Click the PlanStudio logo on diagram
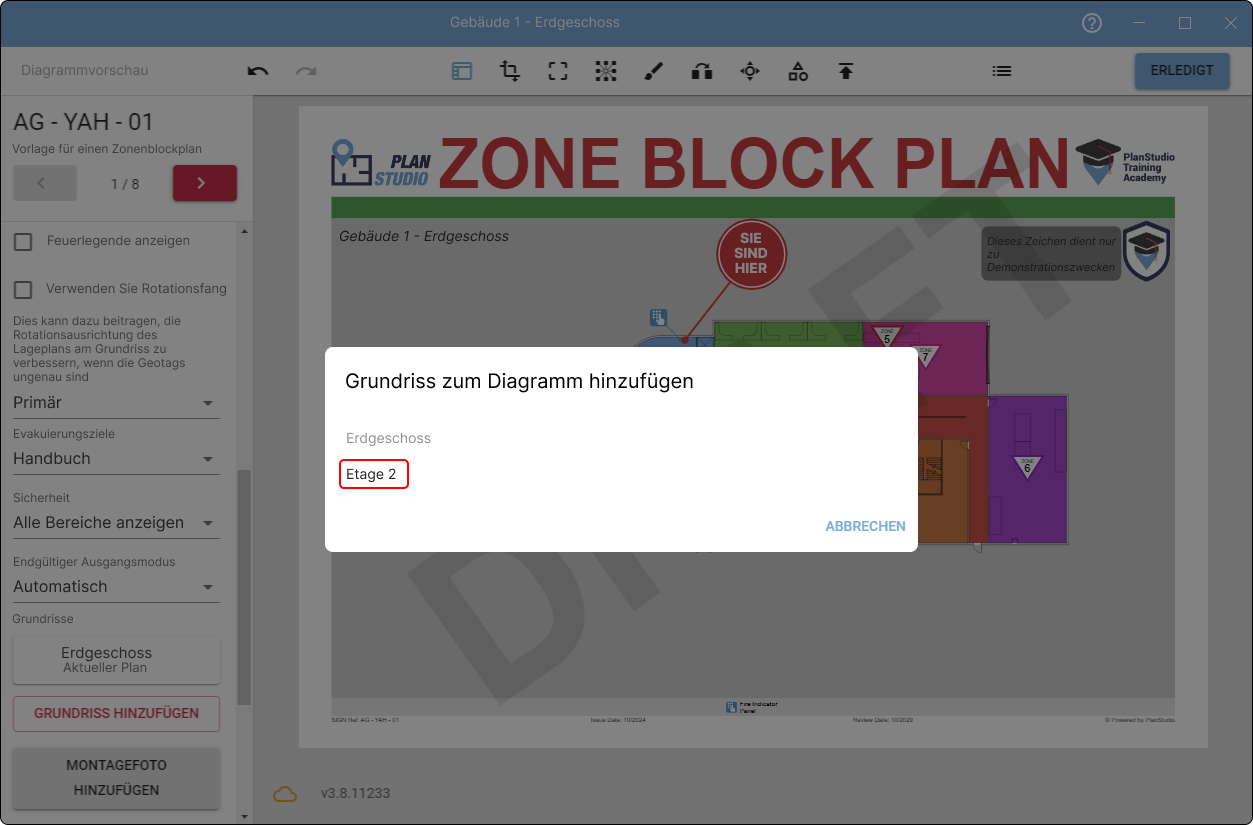This screenshot has width=1253, height=825. click(381, 163)
